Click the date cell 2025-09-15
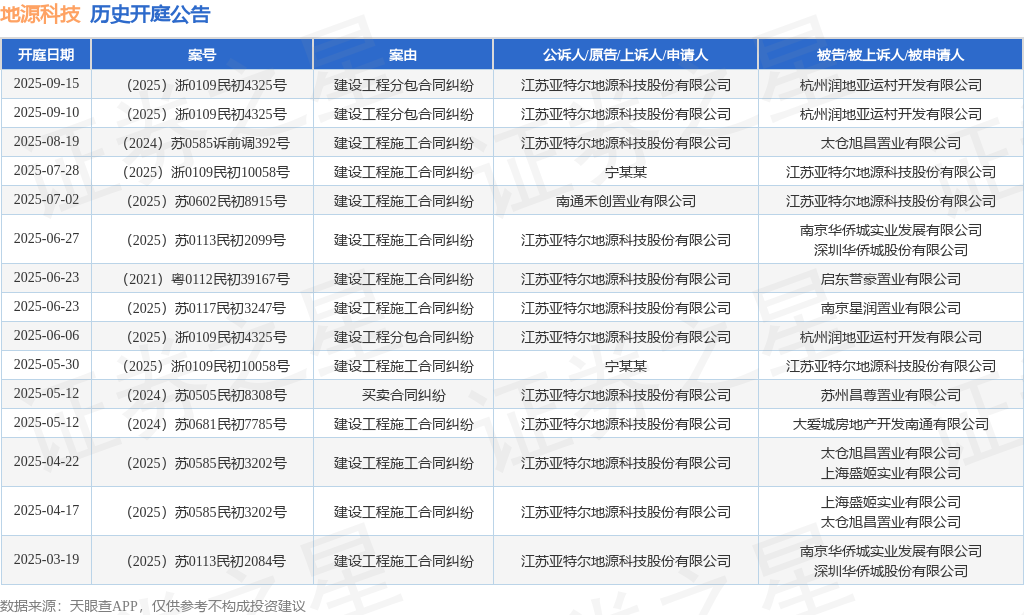Screen dimensions: 1024x615 [x=46, y=84]
